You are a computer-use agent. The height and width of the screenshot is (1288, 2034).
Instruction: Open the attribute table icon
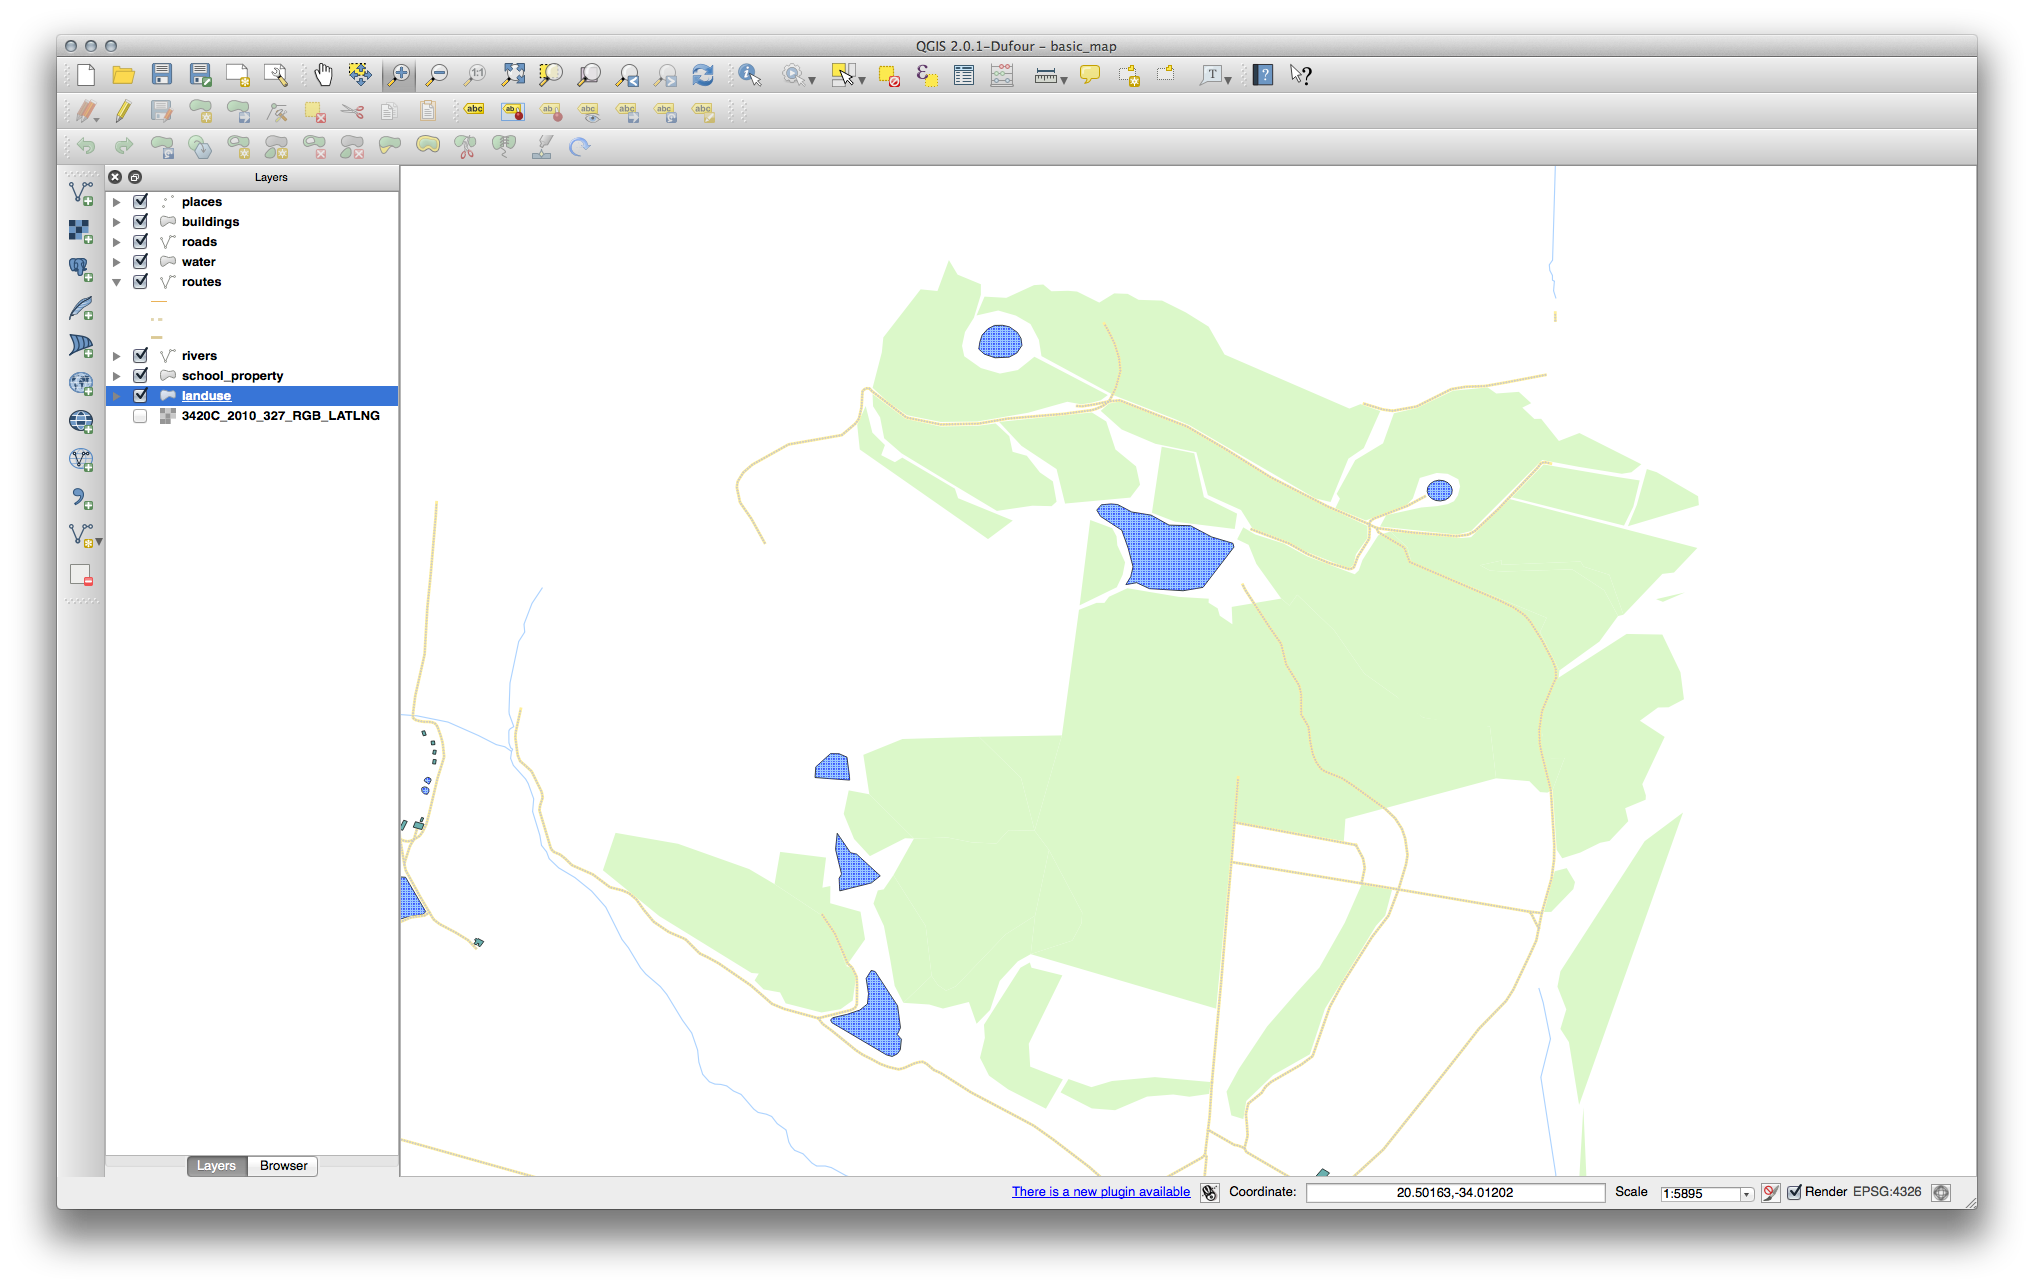tap(964, 75)
